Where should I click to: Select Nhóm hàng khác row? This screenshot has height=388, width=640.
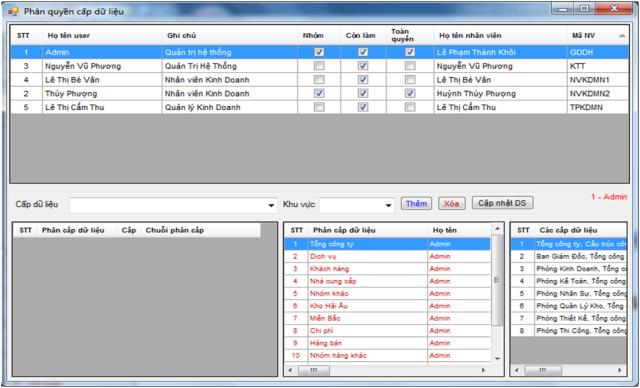tap(388, 355)
